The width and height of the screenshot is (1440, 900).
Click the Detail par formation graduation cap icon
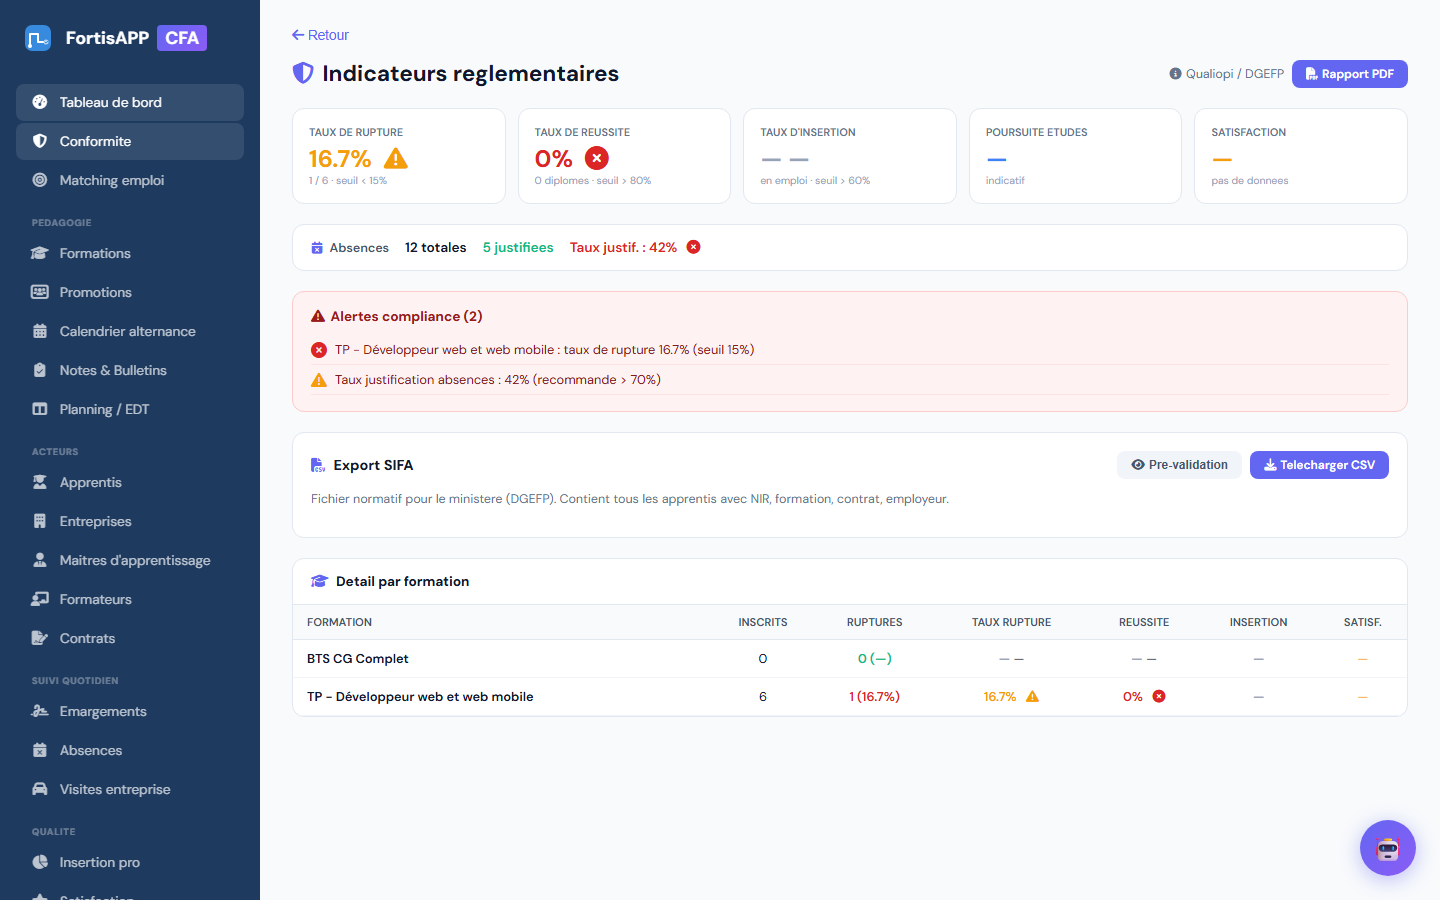320,581
